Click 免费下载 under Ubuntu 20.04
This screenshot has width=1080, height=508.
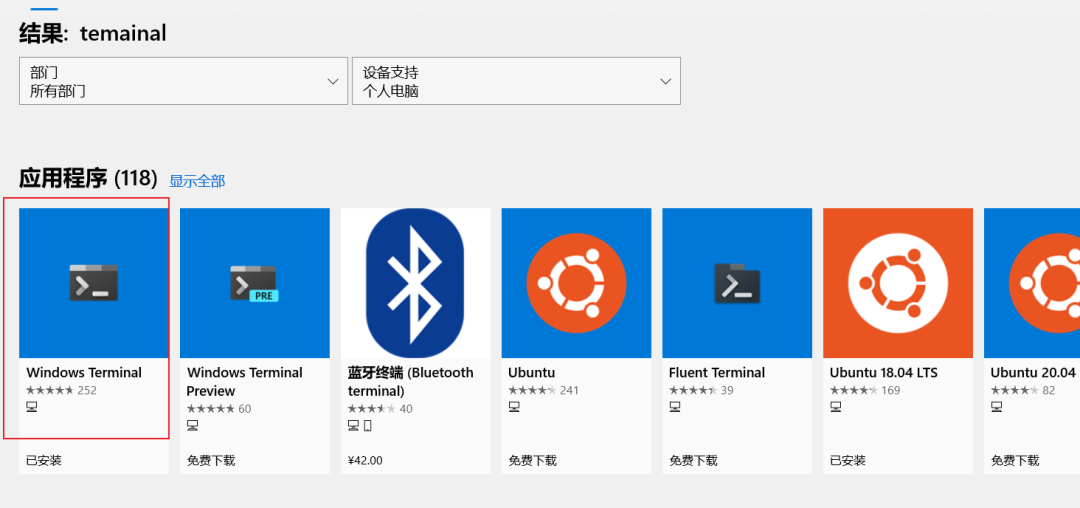tap(1015, 461)
